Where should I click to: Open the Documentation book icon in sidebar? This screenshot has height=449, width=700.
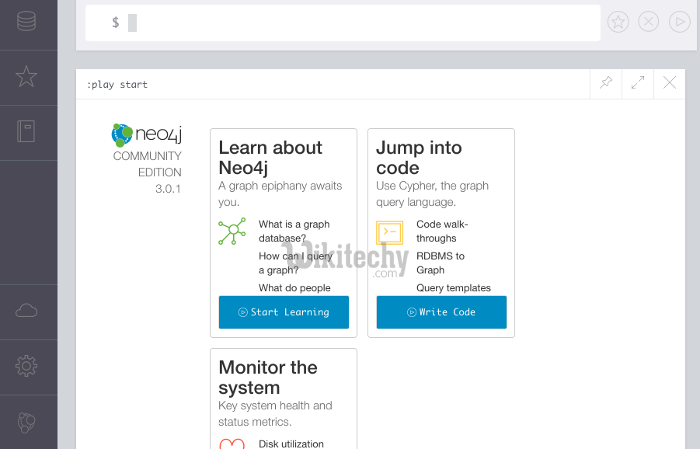[27, 131]
